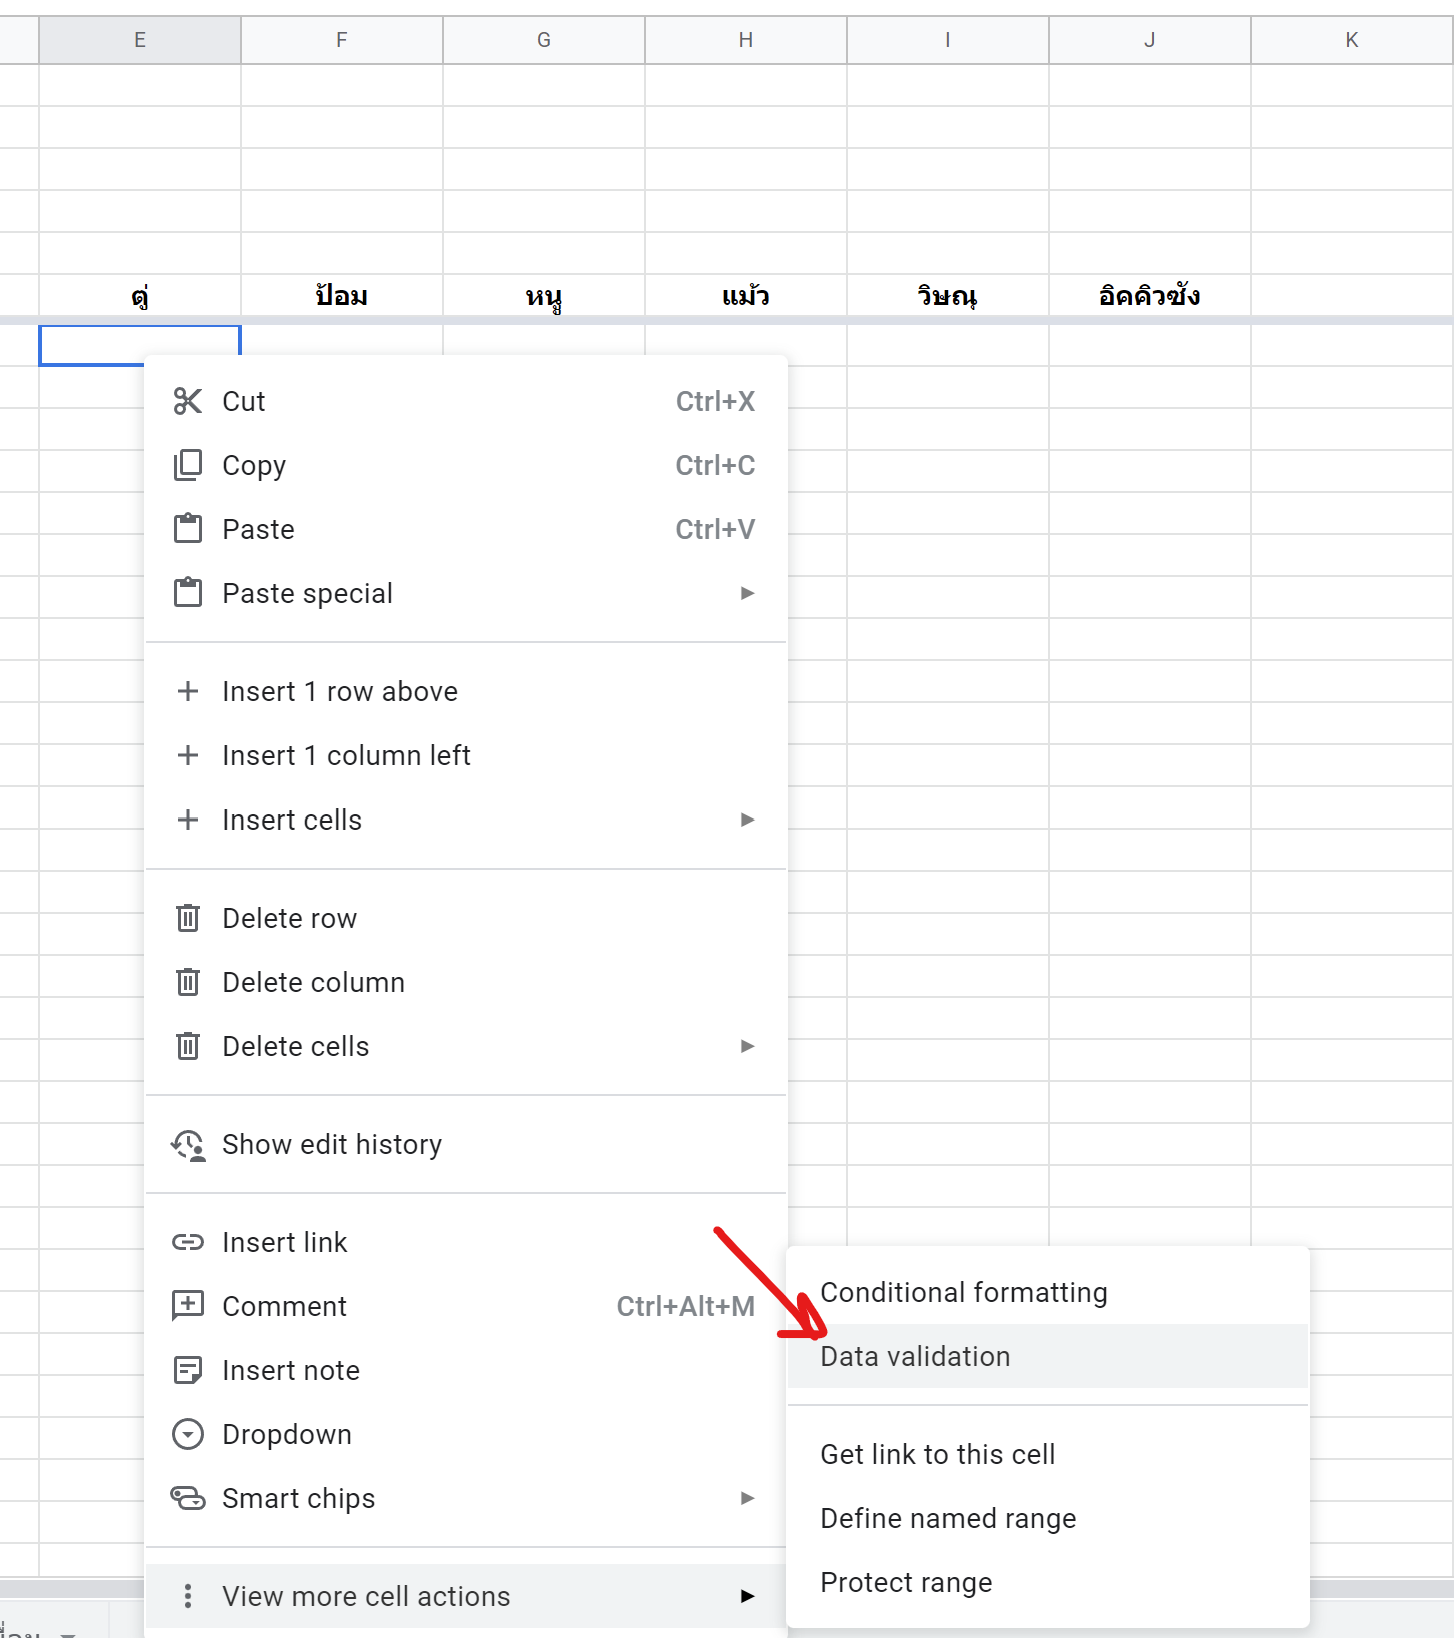
Task: Choose Get link to this cell
Action: [1048, 1454]
